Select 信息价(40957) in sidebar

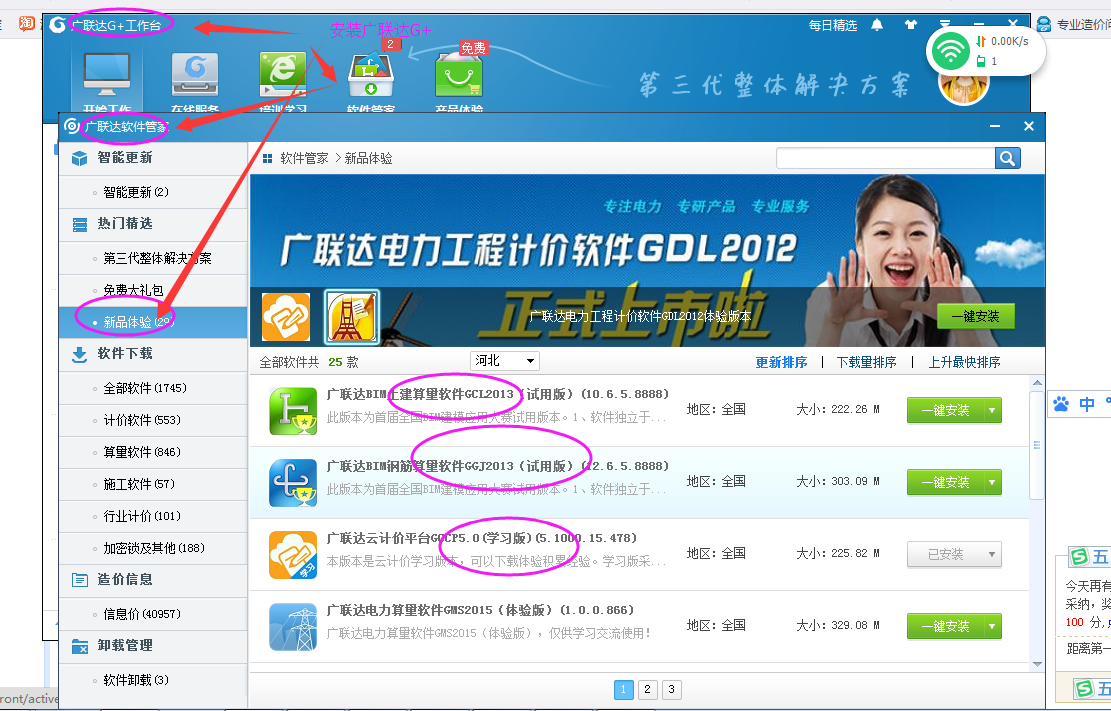(153, 614)
